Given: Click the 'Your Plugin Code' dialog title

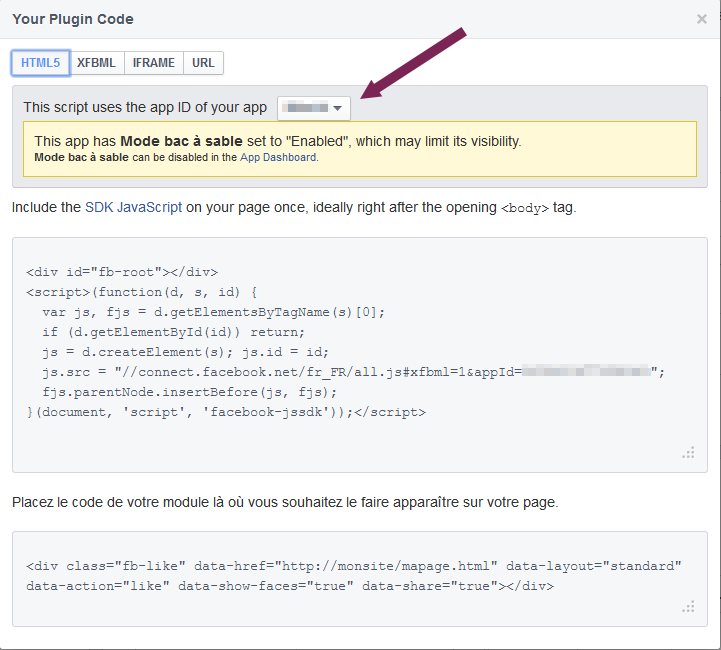Looking at the screenshot, I should click(73, 19).
